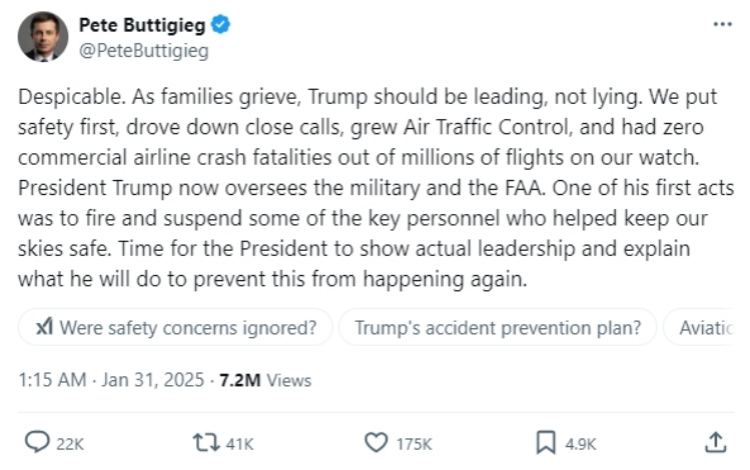Open Pete Buttigieg's profile picture
Screen dimensions: 750x470
point(43,37)
